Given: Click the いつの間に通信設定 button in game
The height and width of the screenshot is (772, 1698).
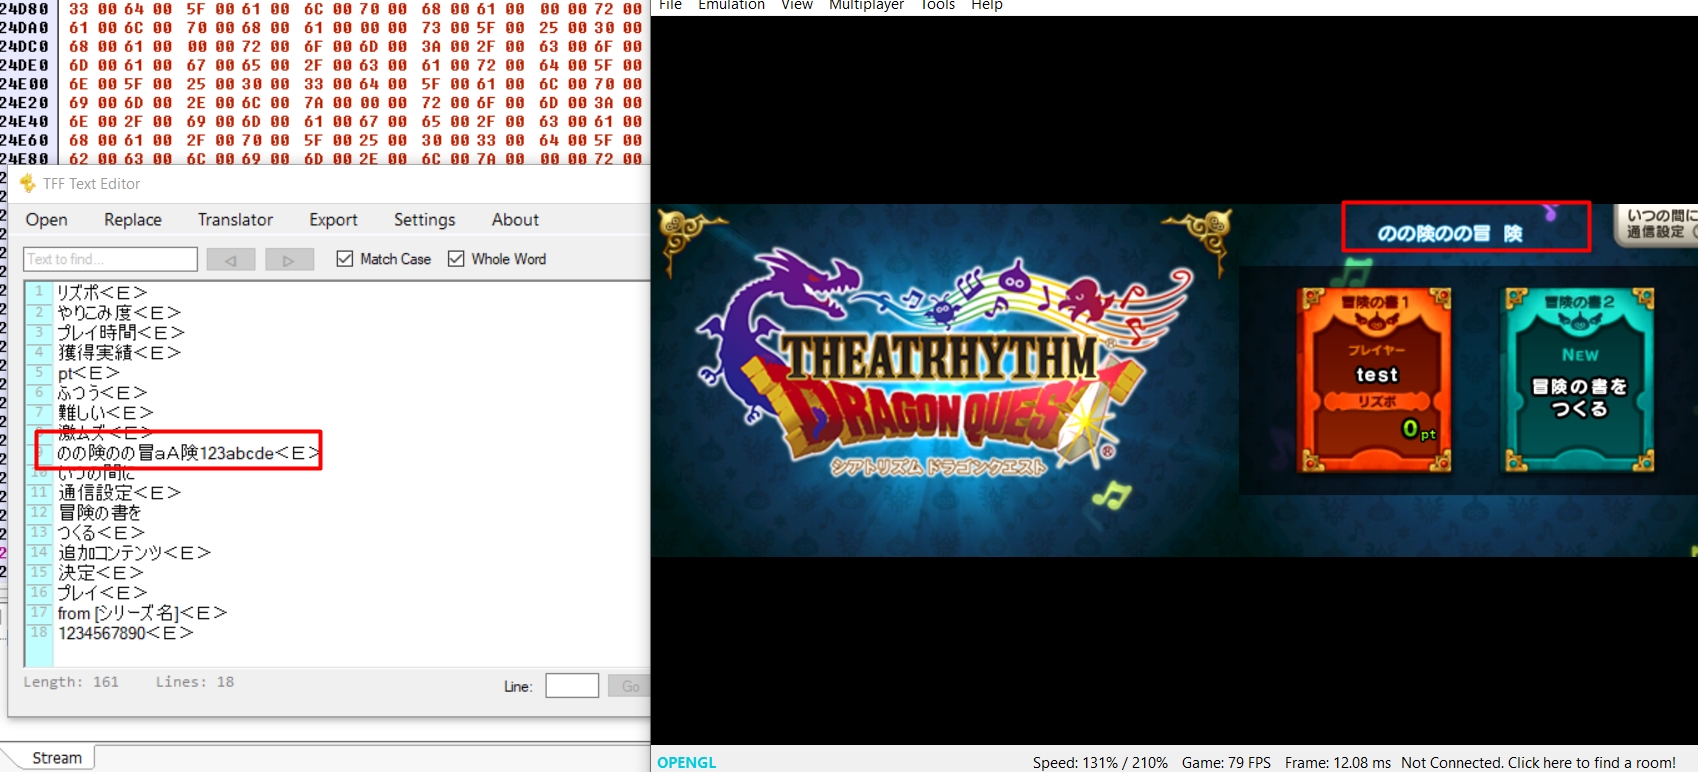Looking at the screenshot, I should (x=1657, y=224).
